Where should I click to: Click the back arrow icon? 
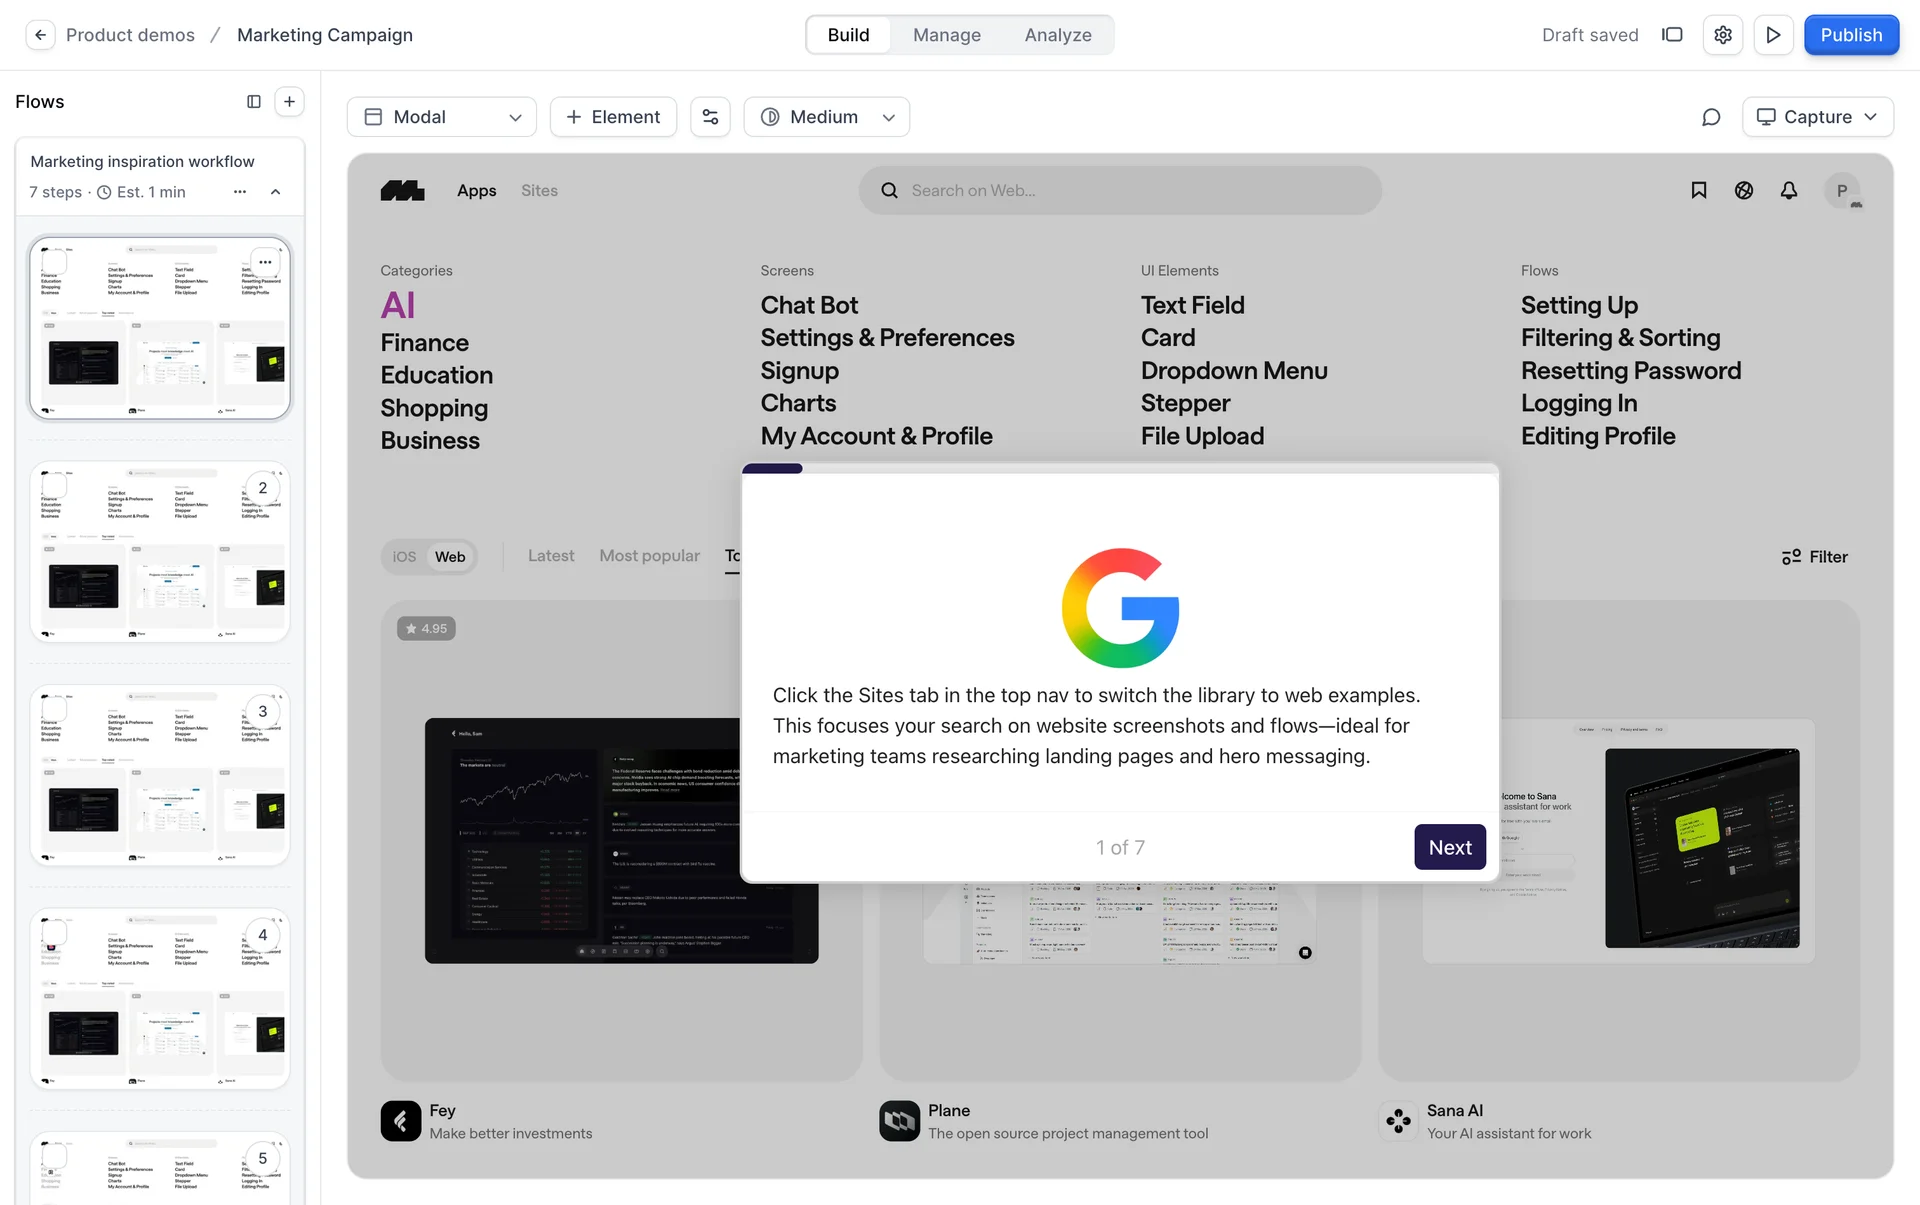[x=40, y=35]
